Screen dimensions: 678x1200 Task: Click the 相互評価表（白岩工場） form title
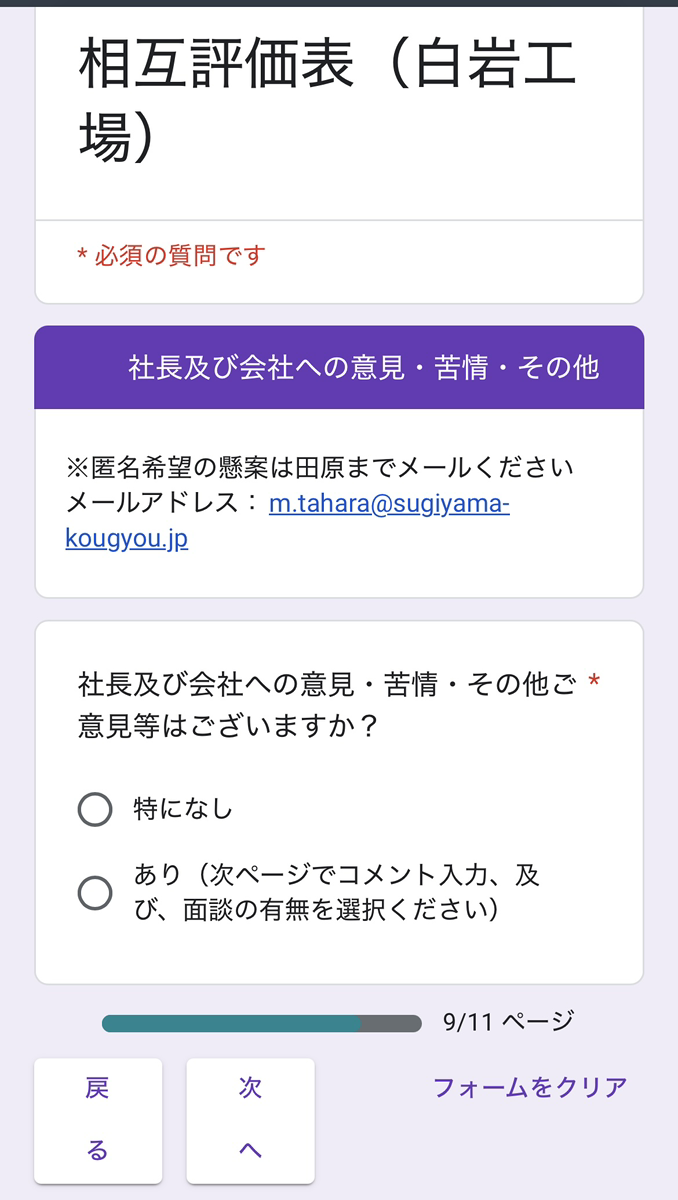[x=327, y=102]
